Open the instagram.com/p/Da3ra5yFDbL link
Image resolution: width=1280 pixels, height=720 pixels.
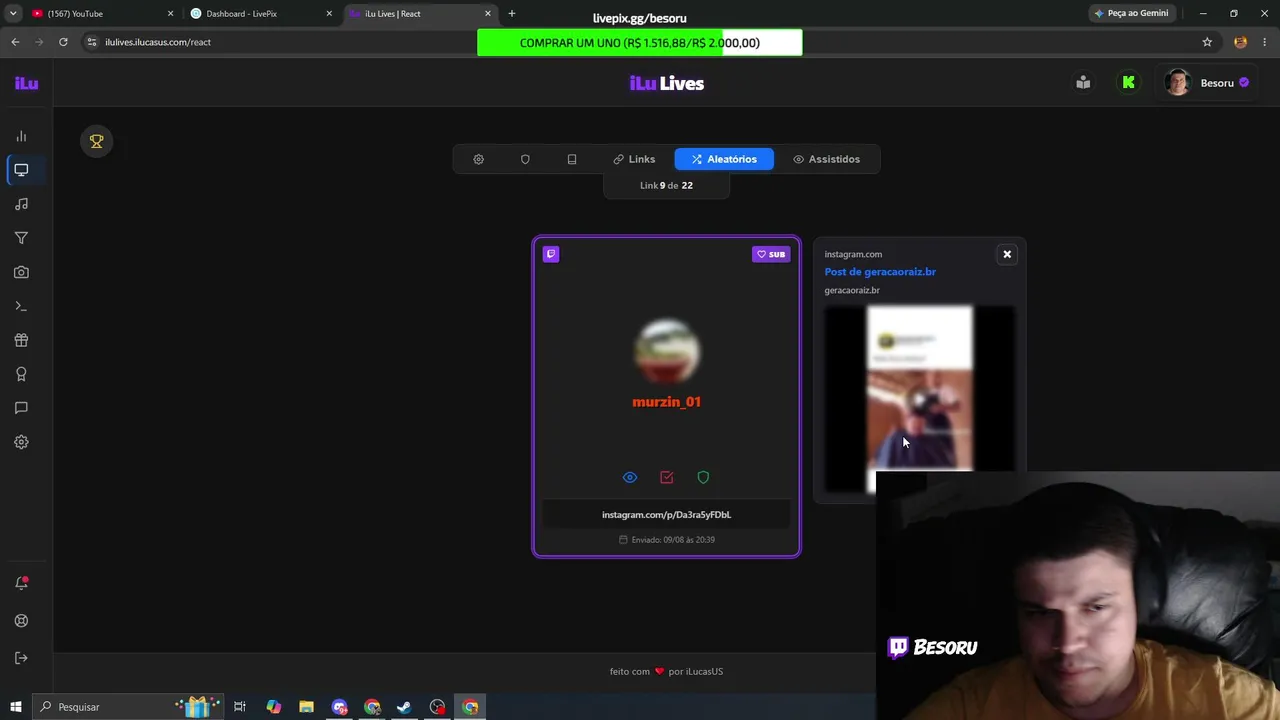pyautogui.click(x=666, y=515)
